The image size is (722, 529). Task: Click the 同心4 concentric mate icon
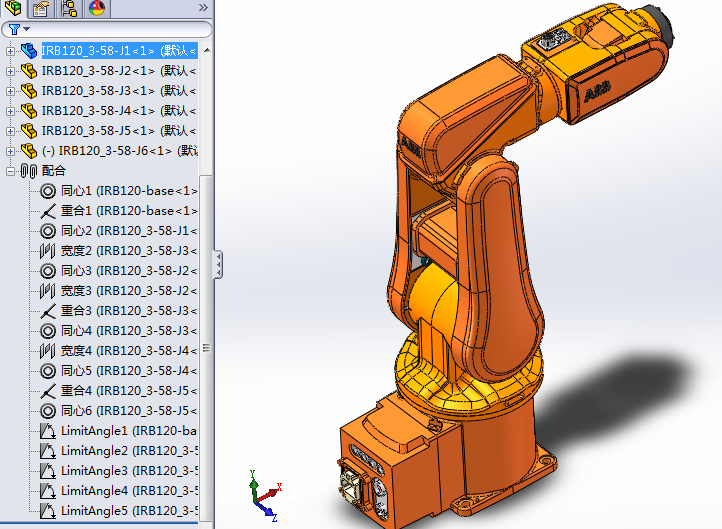coord(48,331)
